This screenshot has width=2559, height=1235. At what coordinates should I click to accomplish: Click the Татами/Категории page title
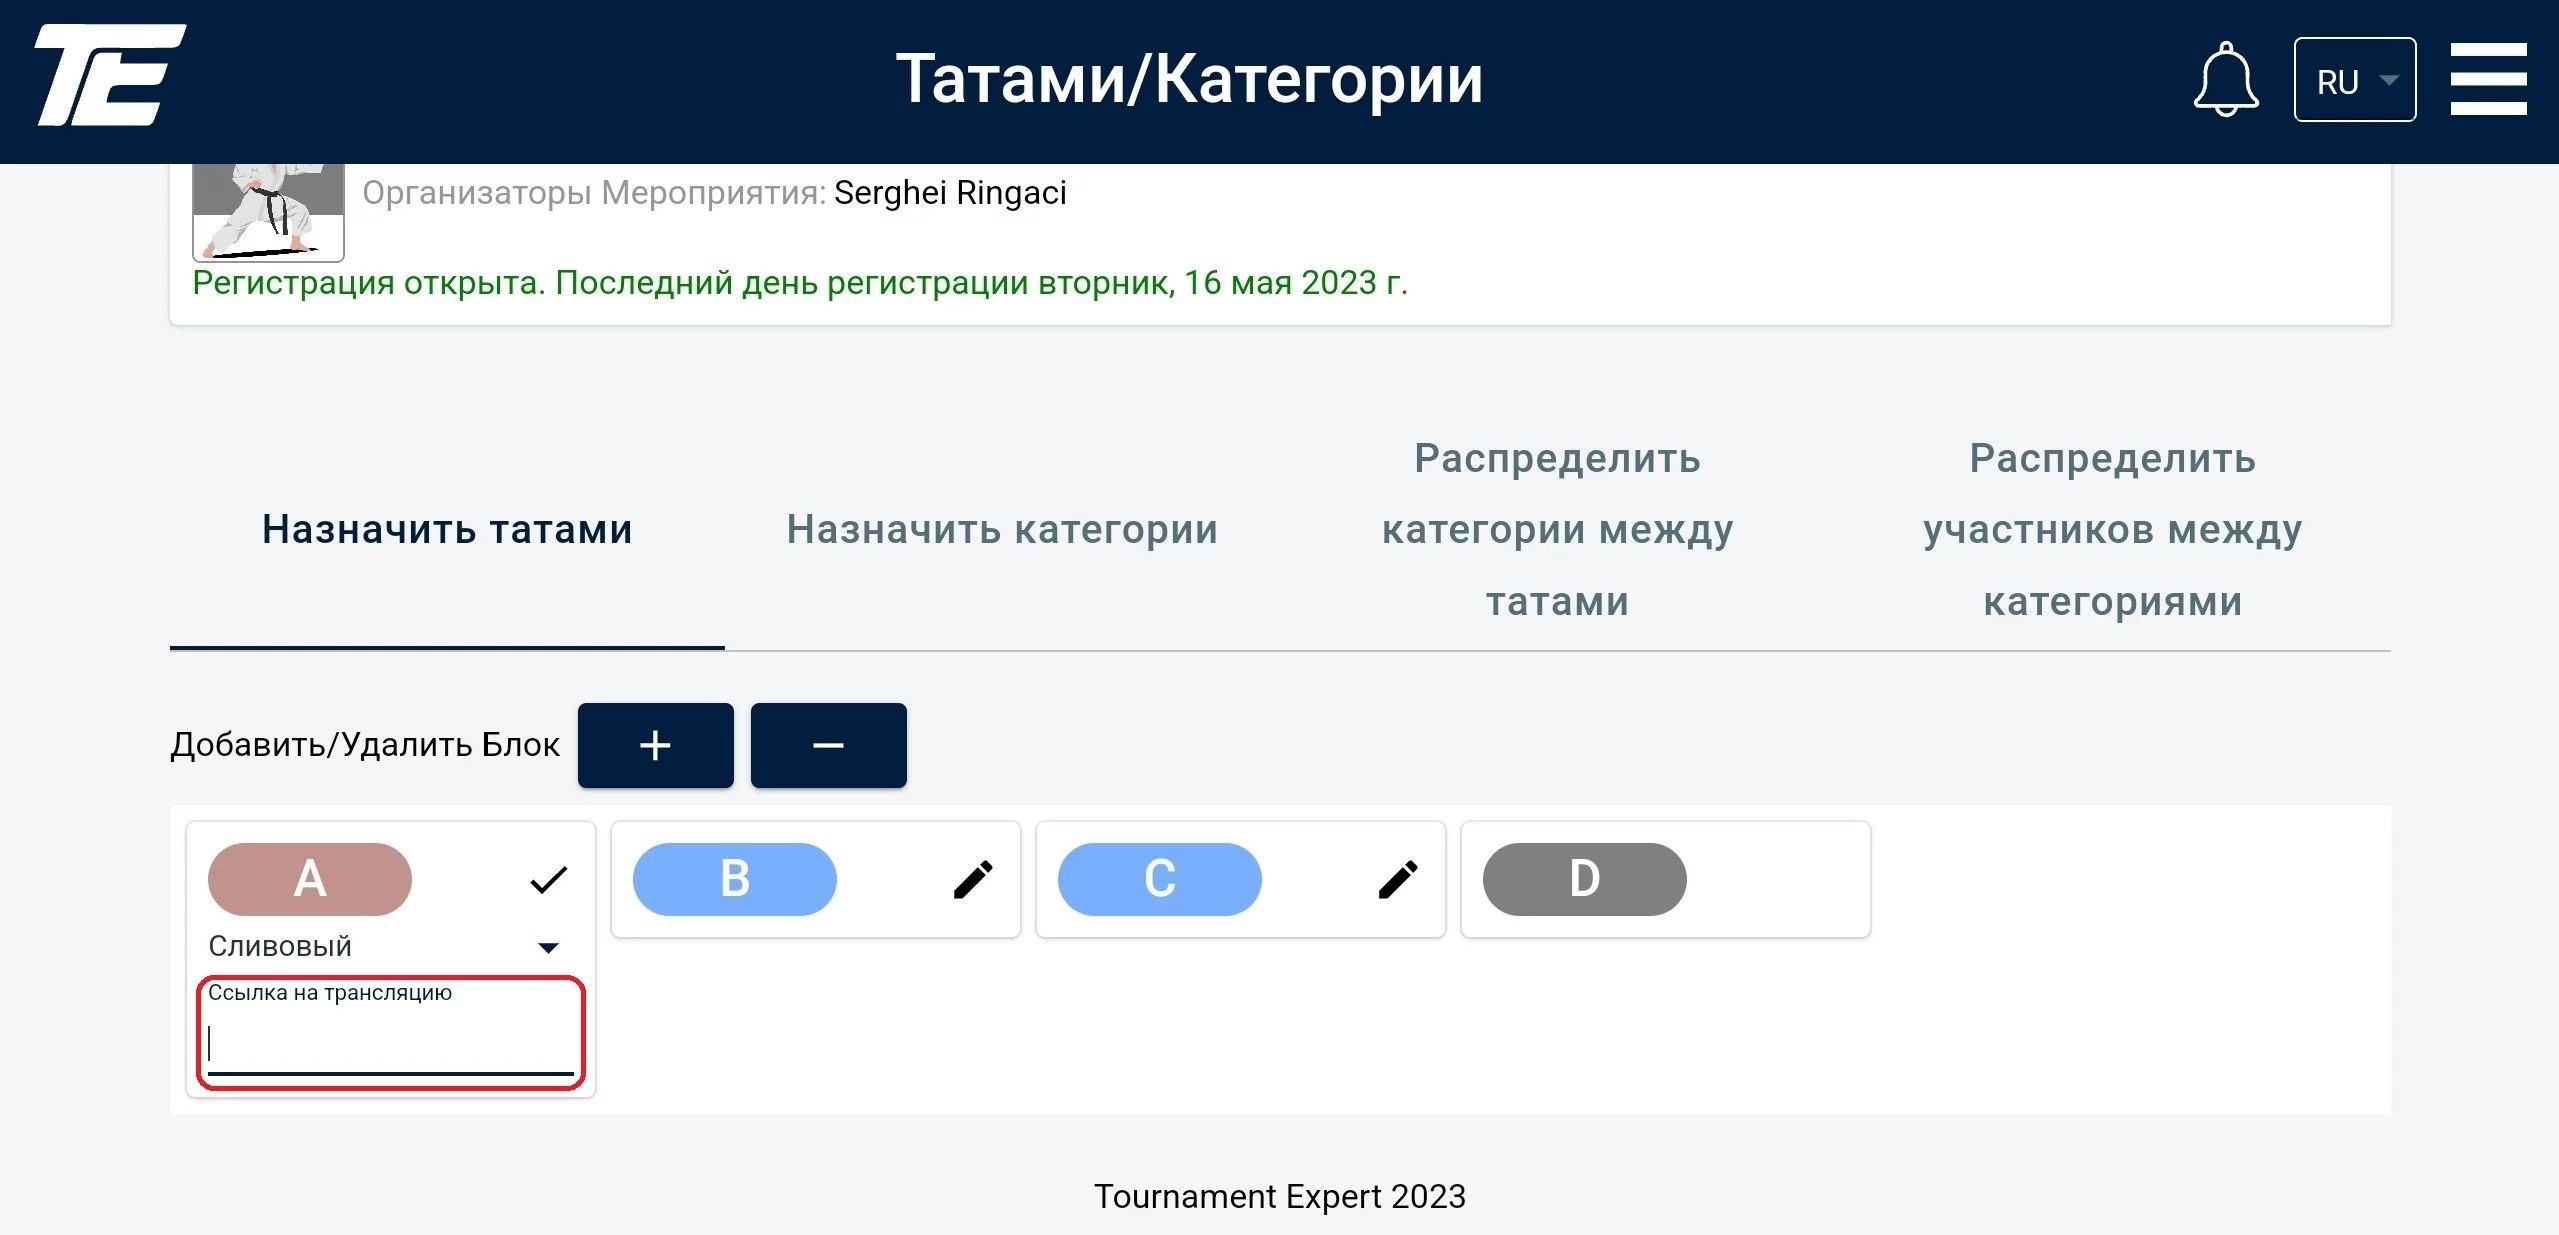pos(1189,79)
